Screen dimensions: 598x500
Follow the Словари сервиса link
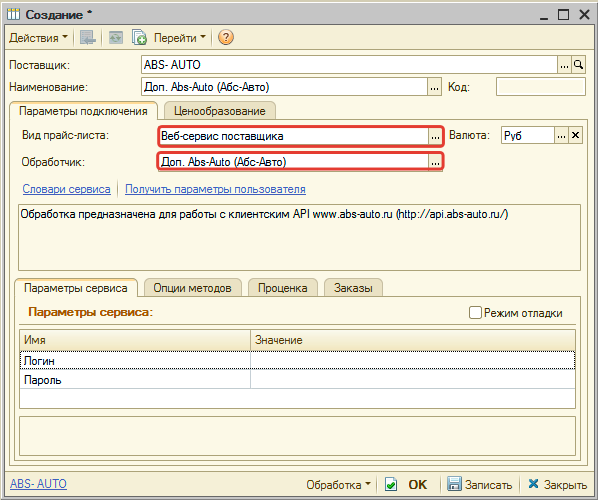click(x=66, y=189)
